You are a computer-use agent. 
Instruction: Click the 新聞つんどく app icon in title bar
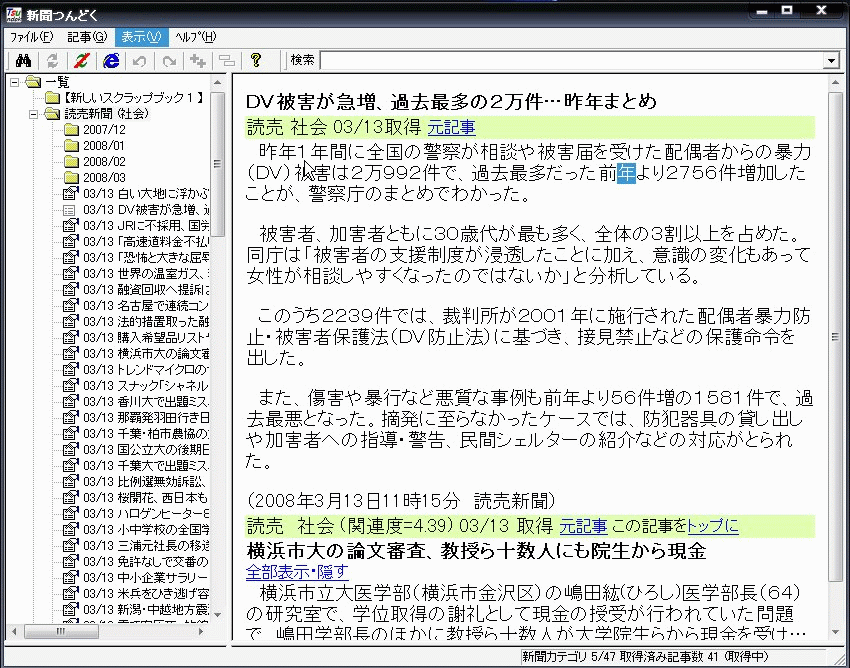coord(14,14)
